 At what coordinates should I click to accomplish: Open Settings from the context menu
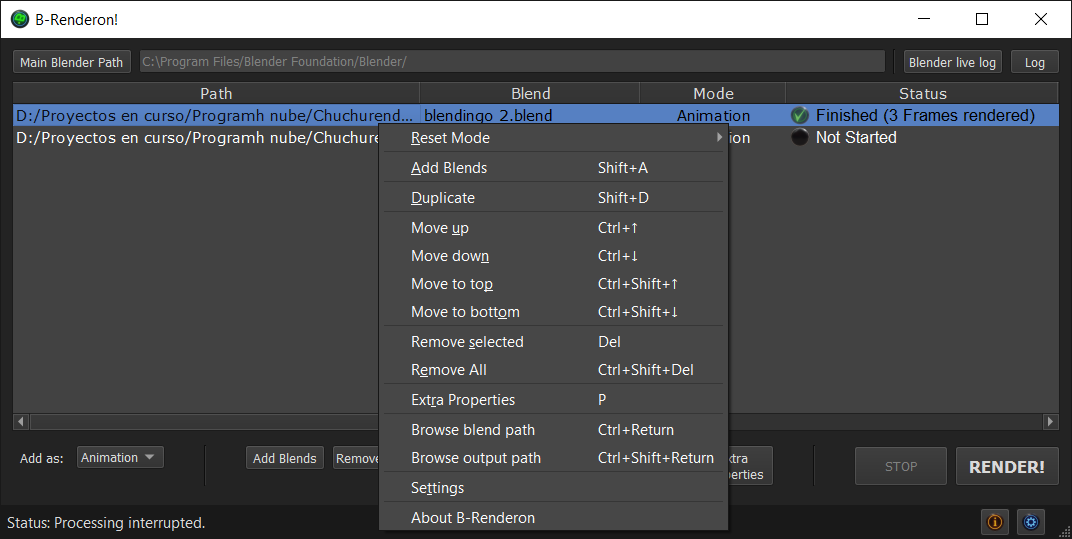click(x=553, y=488)
